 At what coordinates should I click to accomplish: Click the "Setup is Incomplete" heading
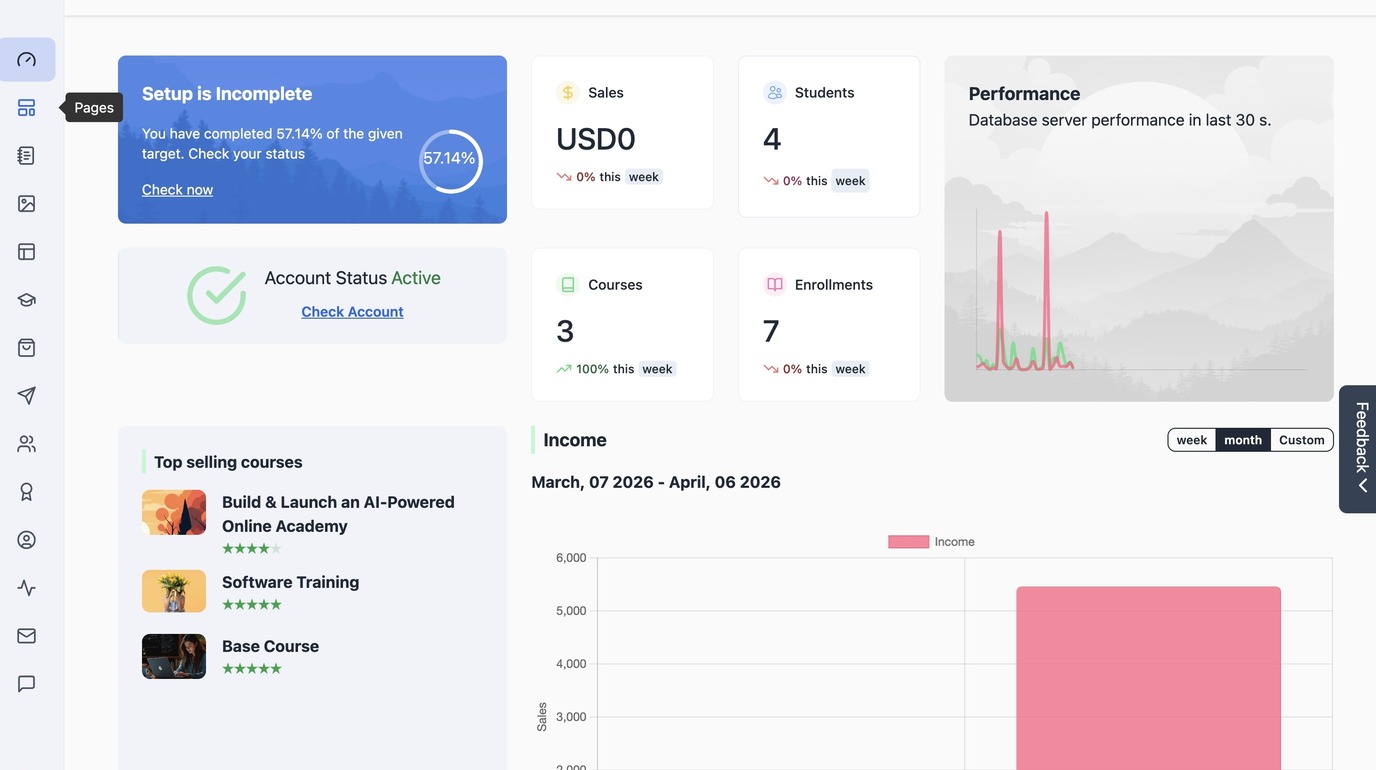[x=227, y=94]
